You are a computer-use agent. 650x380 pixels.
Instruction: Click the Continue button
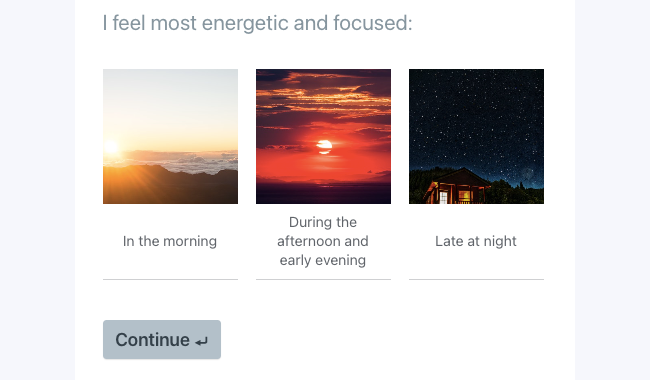pyautogui.click(x=162, y=339)
